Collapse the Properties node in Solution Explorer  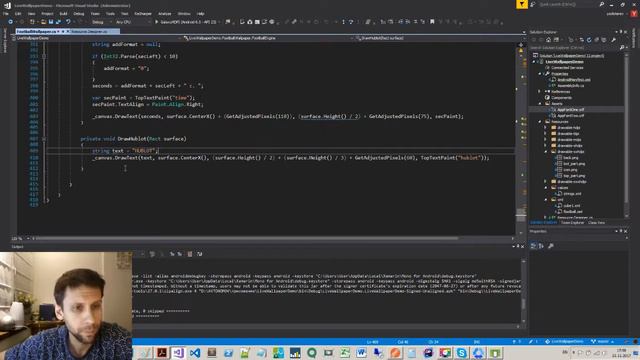coord(540,74)
